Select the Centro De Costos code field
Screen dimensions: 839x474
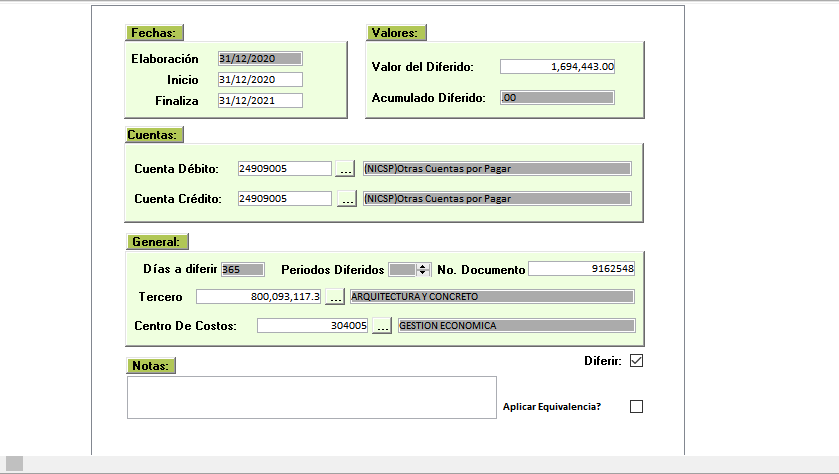(313, 326)
